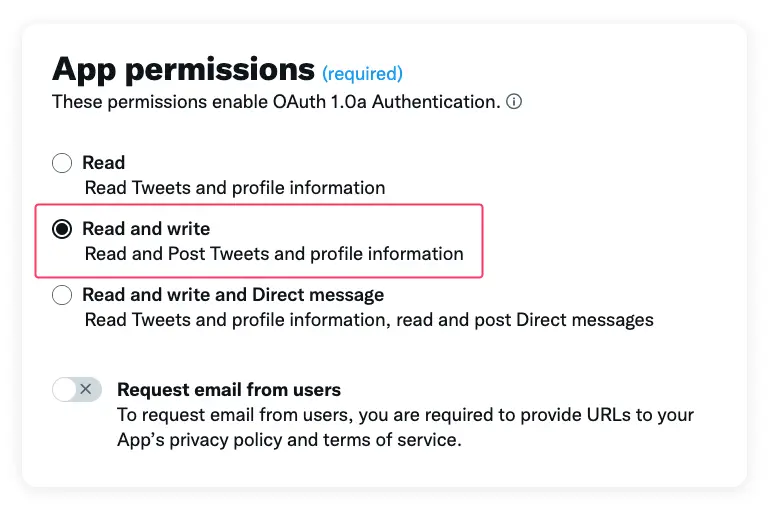777x512 pixels.
Task: Click empty space inside the red highlighted box
Action: pos(347,226)
